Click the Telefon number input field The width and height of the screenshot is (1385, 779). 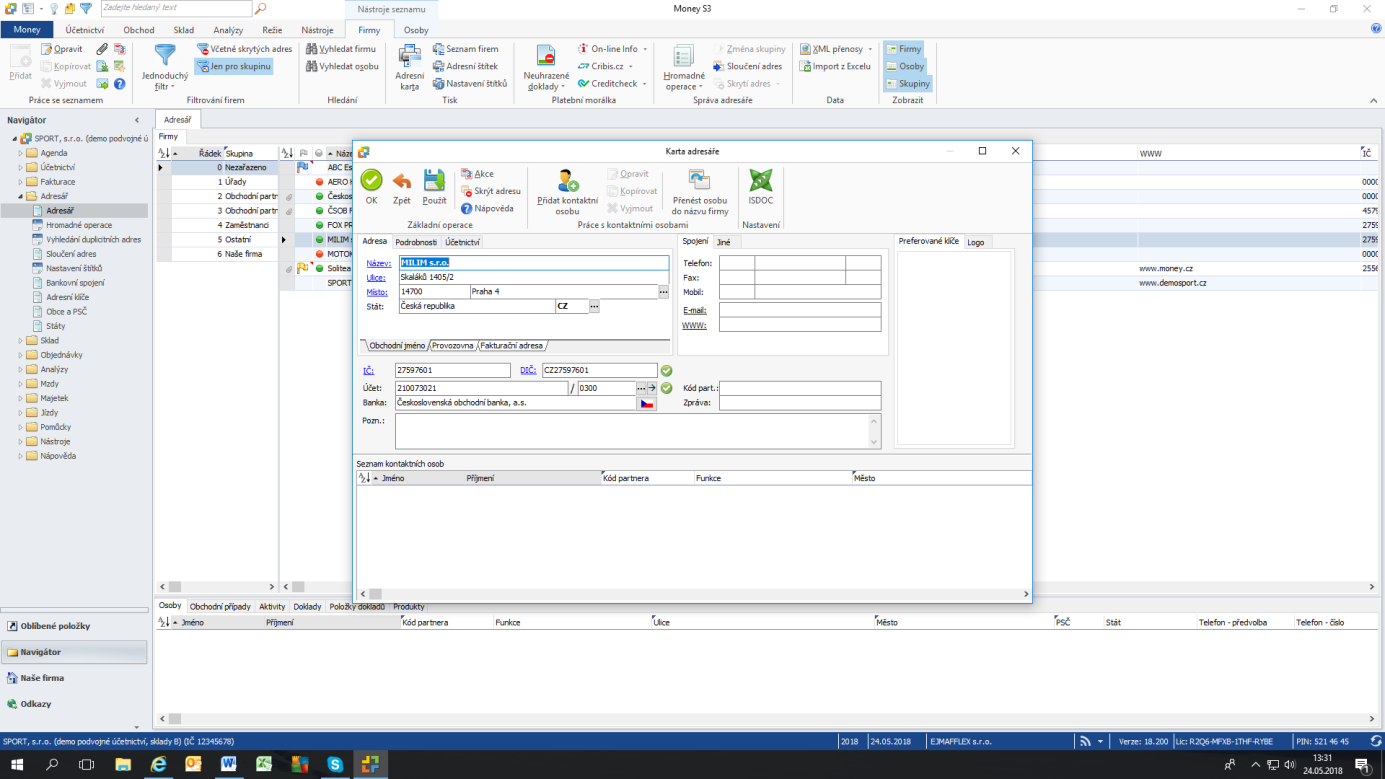click(x=800, y=263)
